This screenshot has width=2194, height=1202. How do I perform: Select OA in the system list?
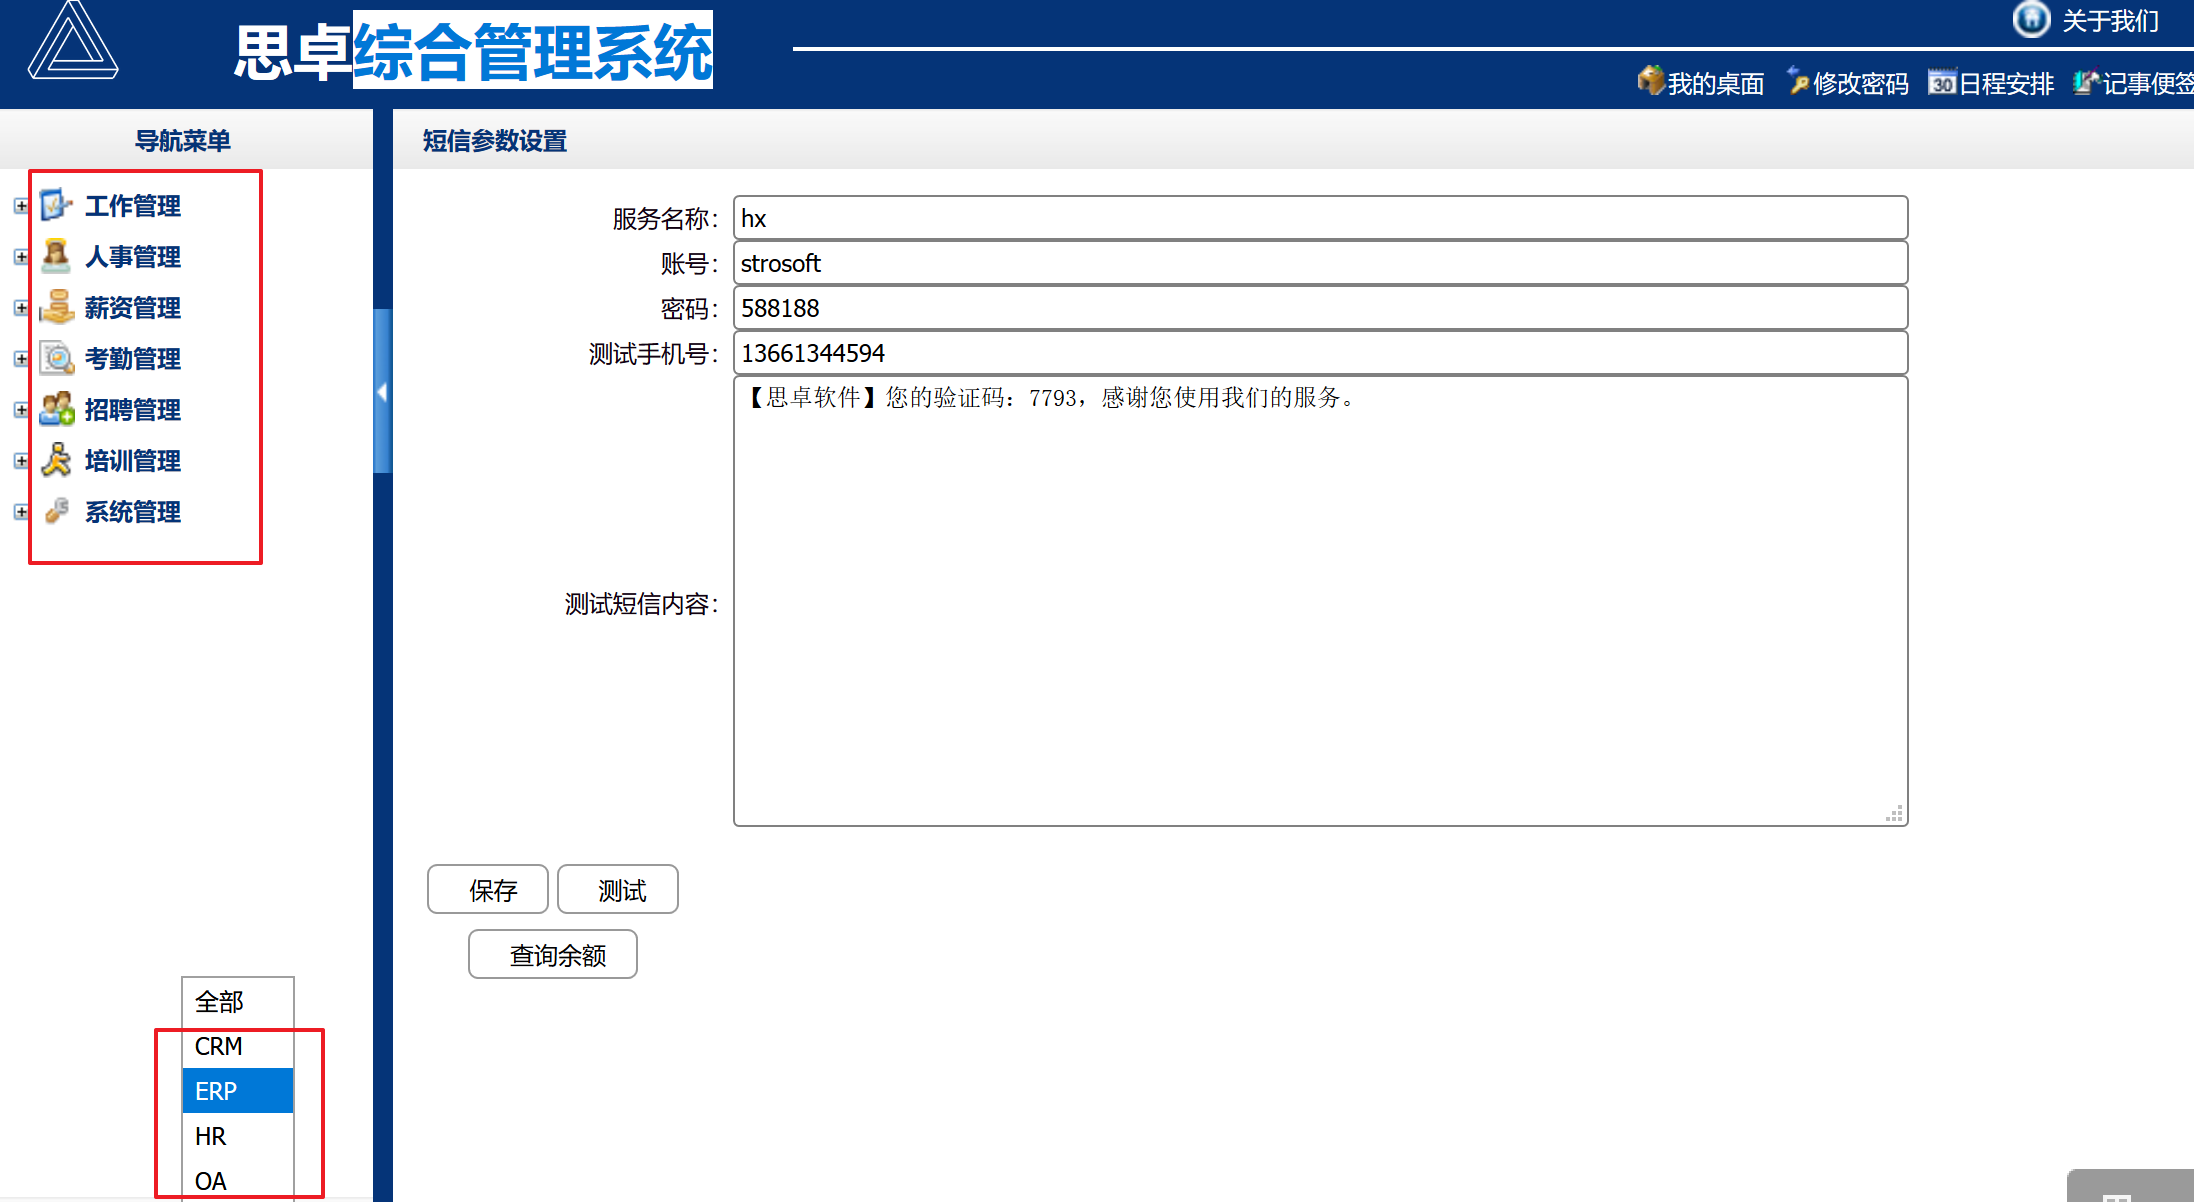click(238, 1180)
